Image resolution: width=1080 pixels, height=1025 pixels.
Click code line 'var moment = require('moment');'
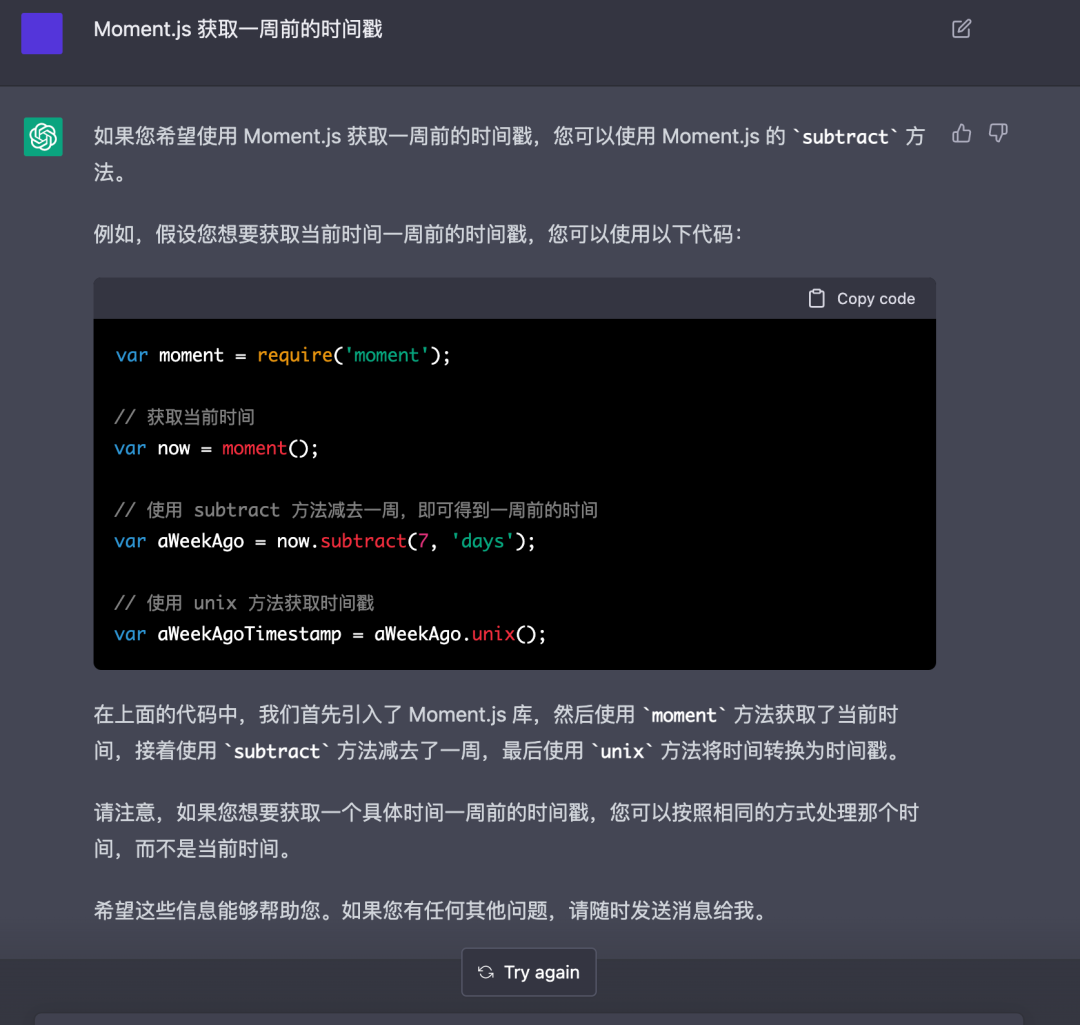click(282, 355)
